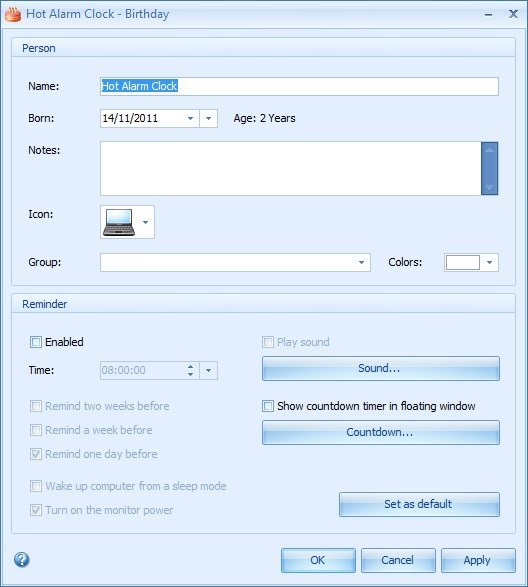Decrease the Time using down spinner arrow

coord(191,374)
